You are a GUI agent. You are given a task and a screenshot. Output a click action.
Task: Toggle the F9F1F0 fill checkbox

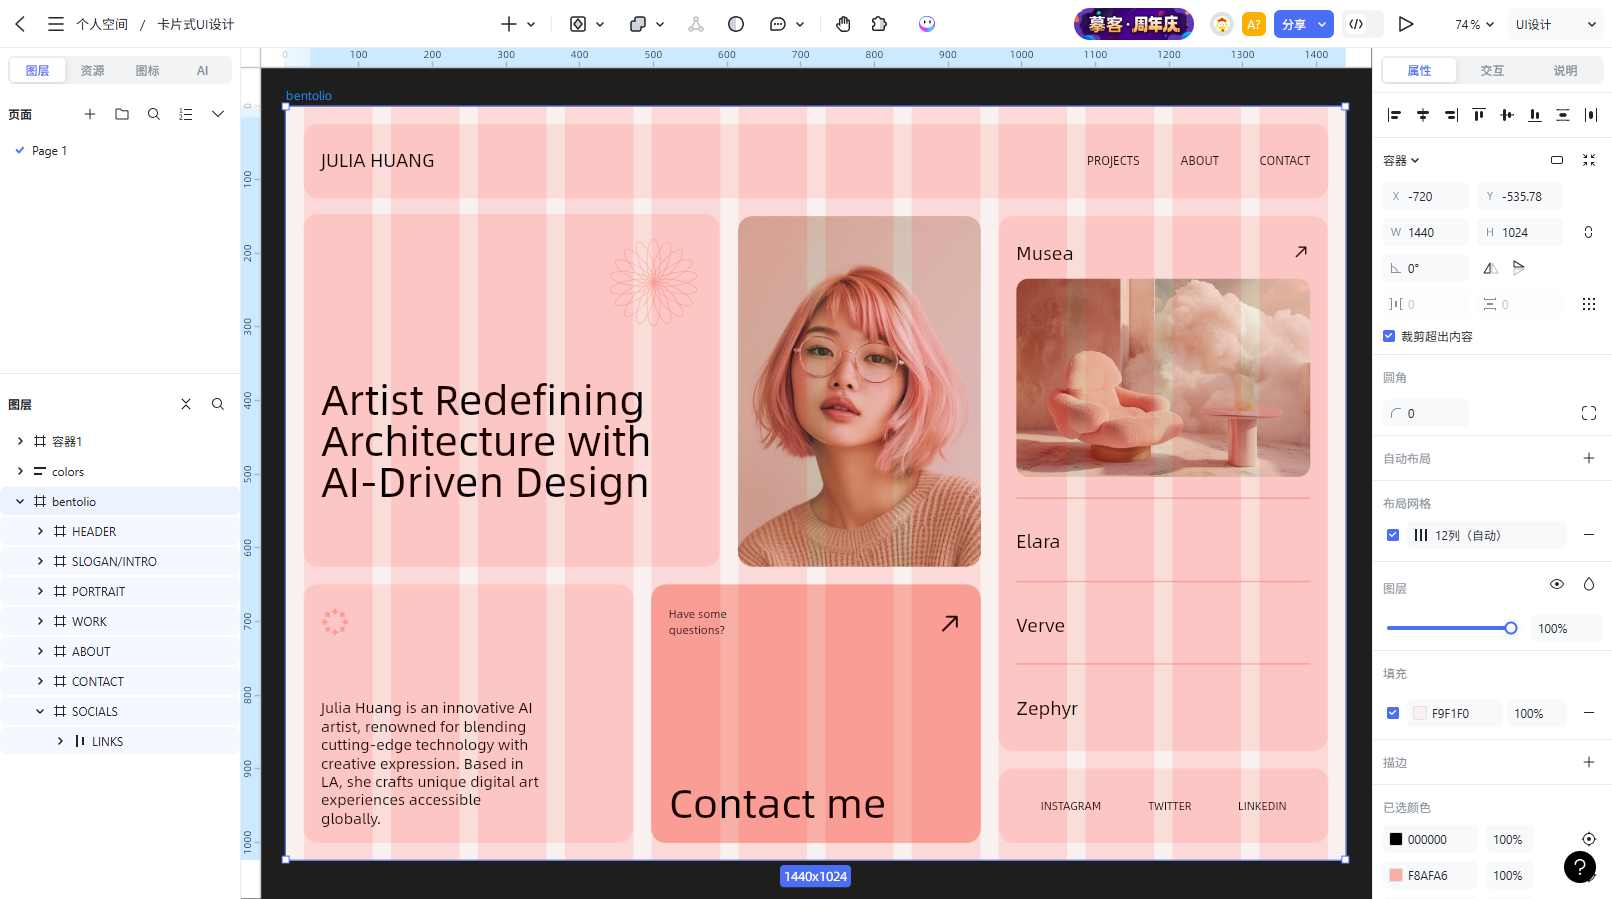point(1393,713)
